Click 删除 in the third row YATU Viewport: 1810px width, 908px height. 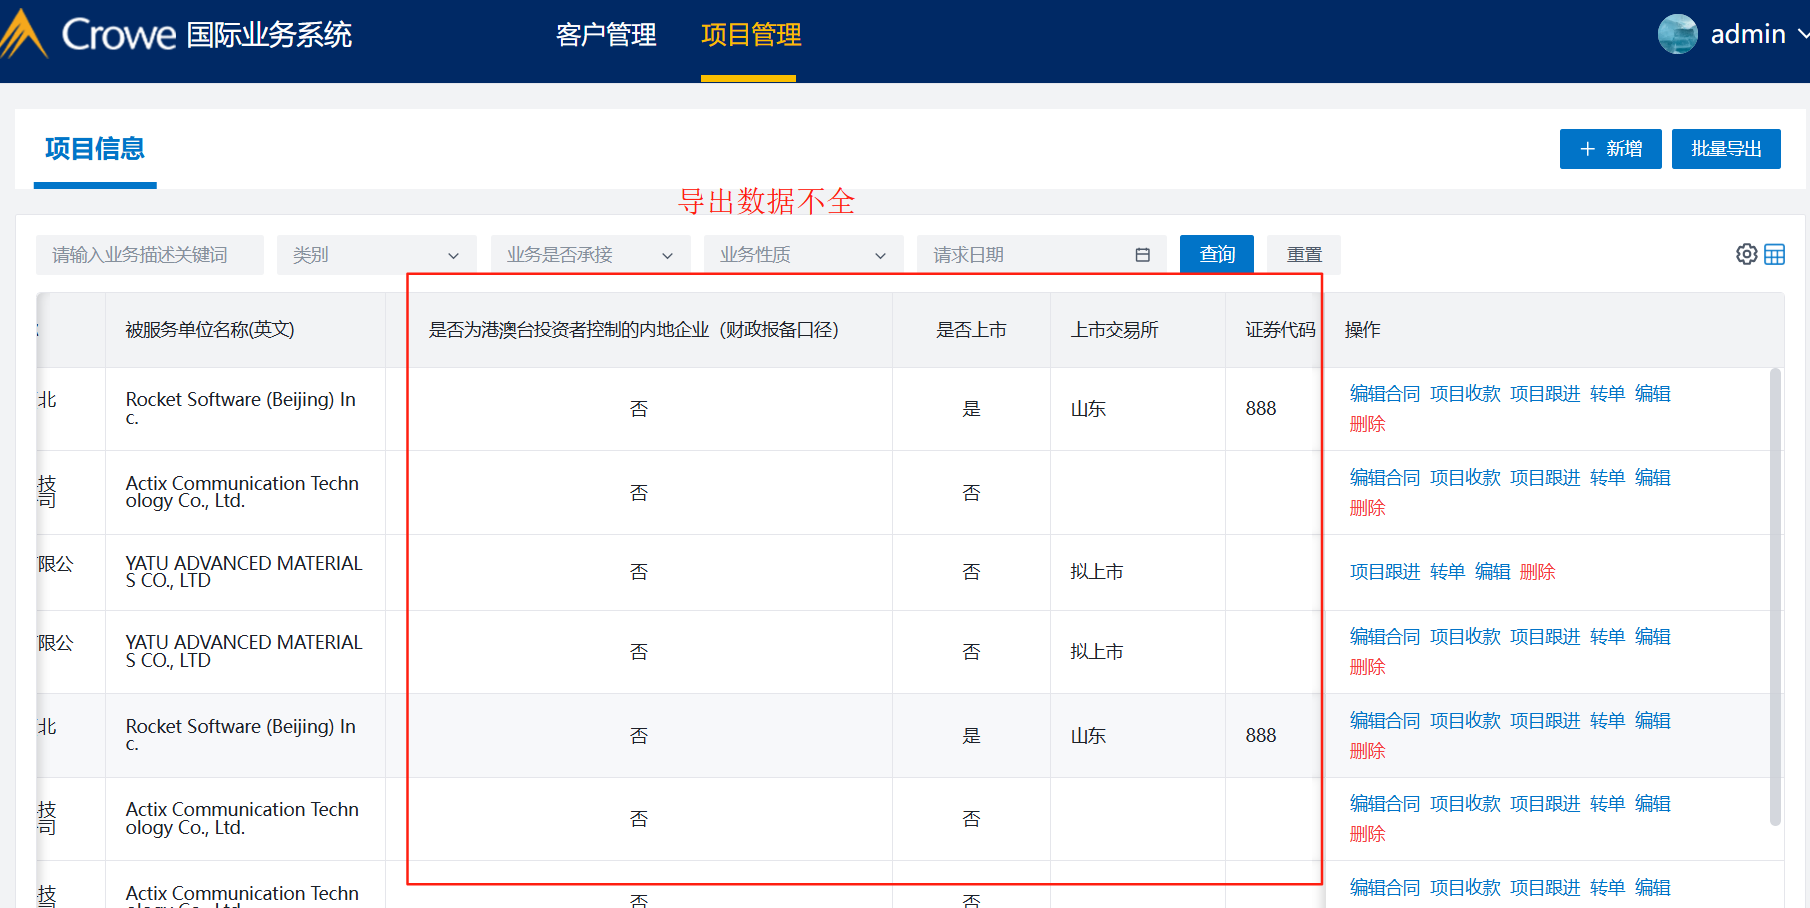pyautogui.click(x=1537, y=572)
